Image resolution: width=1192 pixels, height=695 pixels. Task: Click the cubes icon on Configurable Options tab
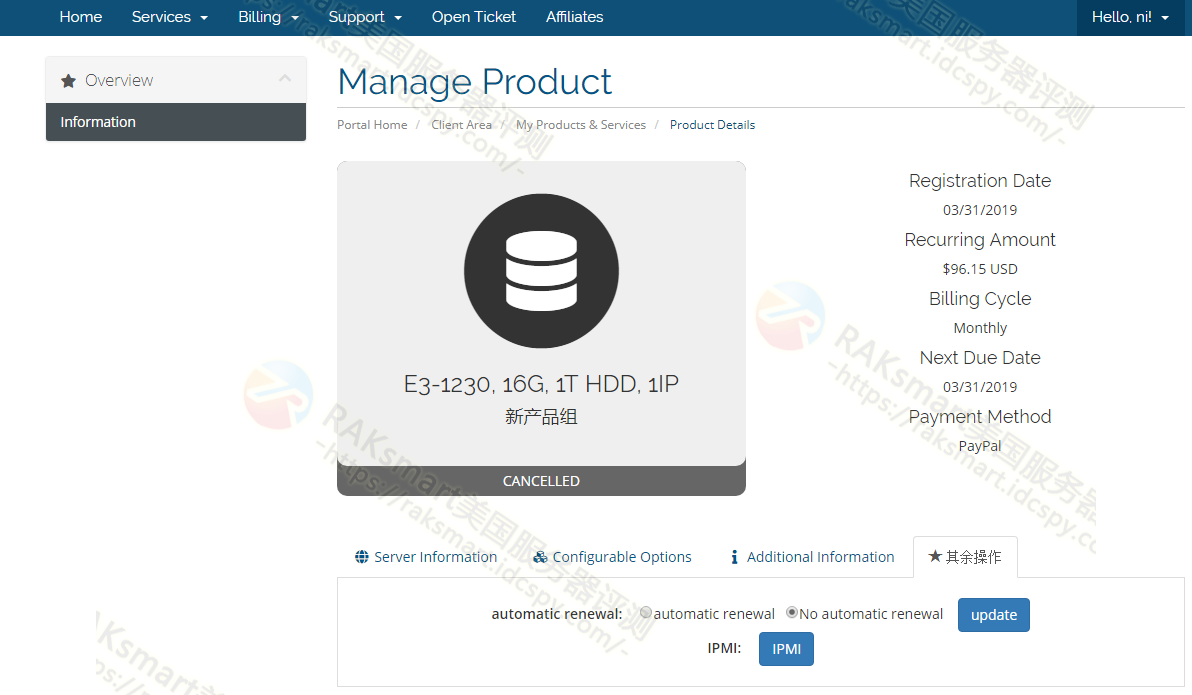[x=540, y=557]
